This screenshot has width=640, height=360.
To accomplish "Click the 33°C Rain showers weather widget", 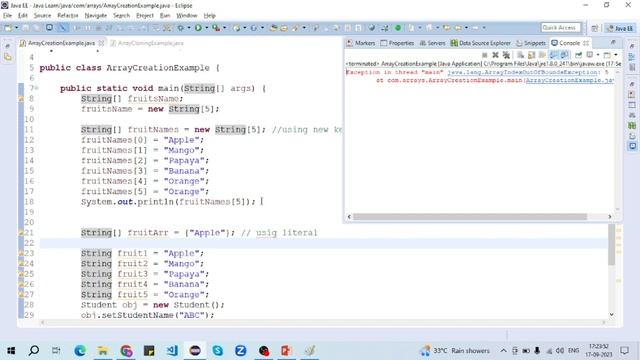I will [x=455, y=351].
